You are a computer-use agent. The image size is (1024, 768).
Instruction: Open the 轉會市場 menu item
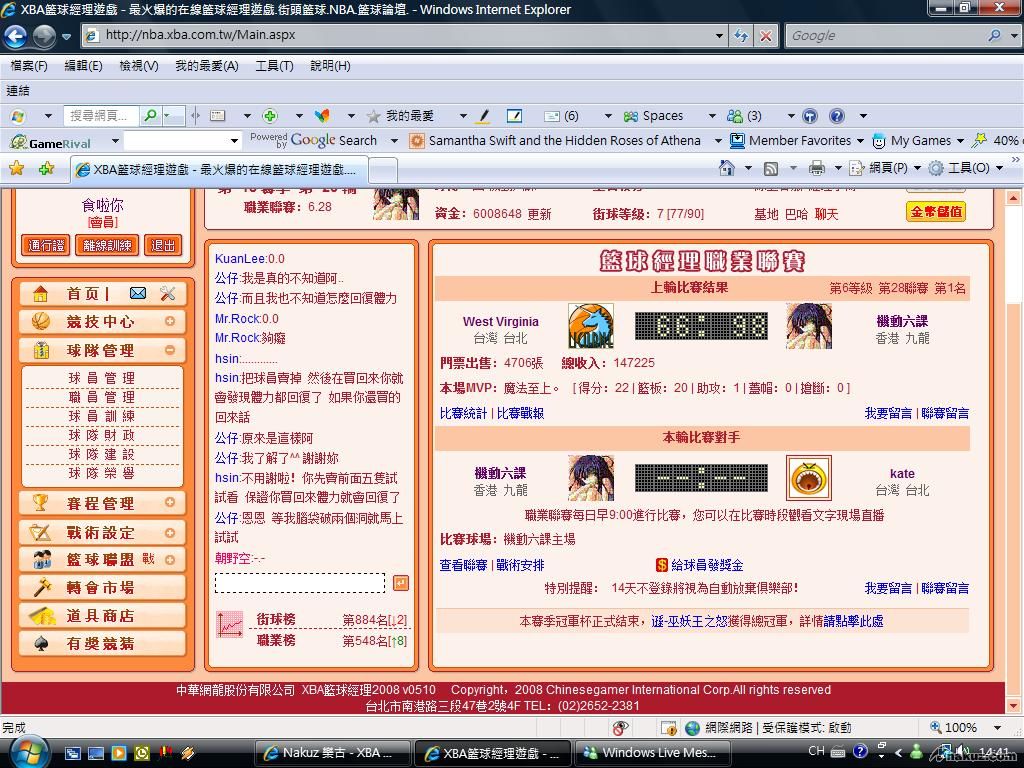click(x=103, y=588)
